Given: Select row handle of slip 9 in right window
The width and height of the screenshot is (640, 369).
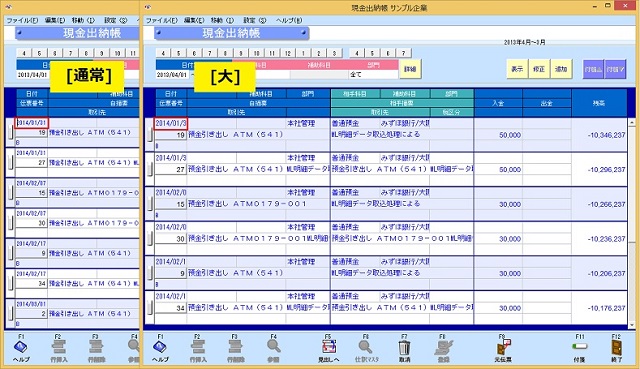Looking at the screenshot, I should (x=150, y=273).
